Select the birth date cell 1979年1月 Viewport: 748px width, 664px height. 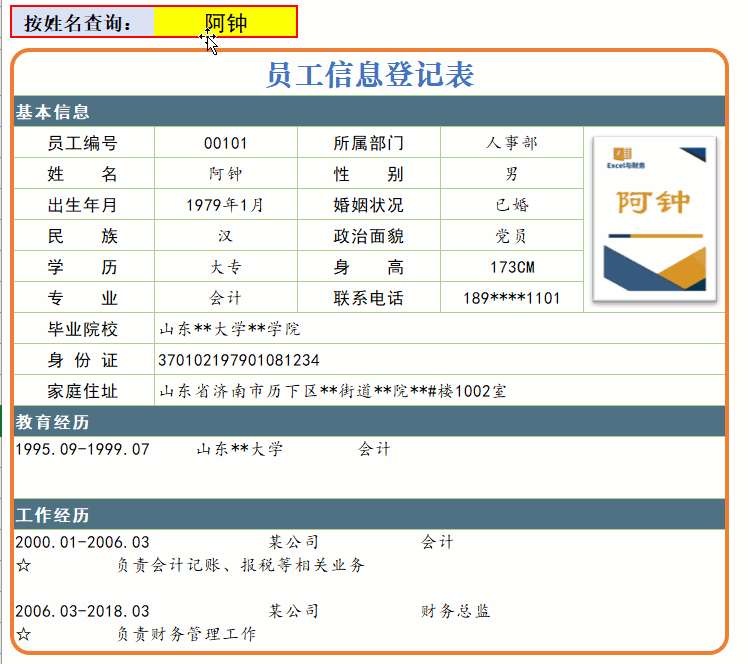pos(226,205)
